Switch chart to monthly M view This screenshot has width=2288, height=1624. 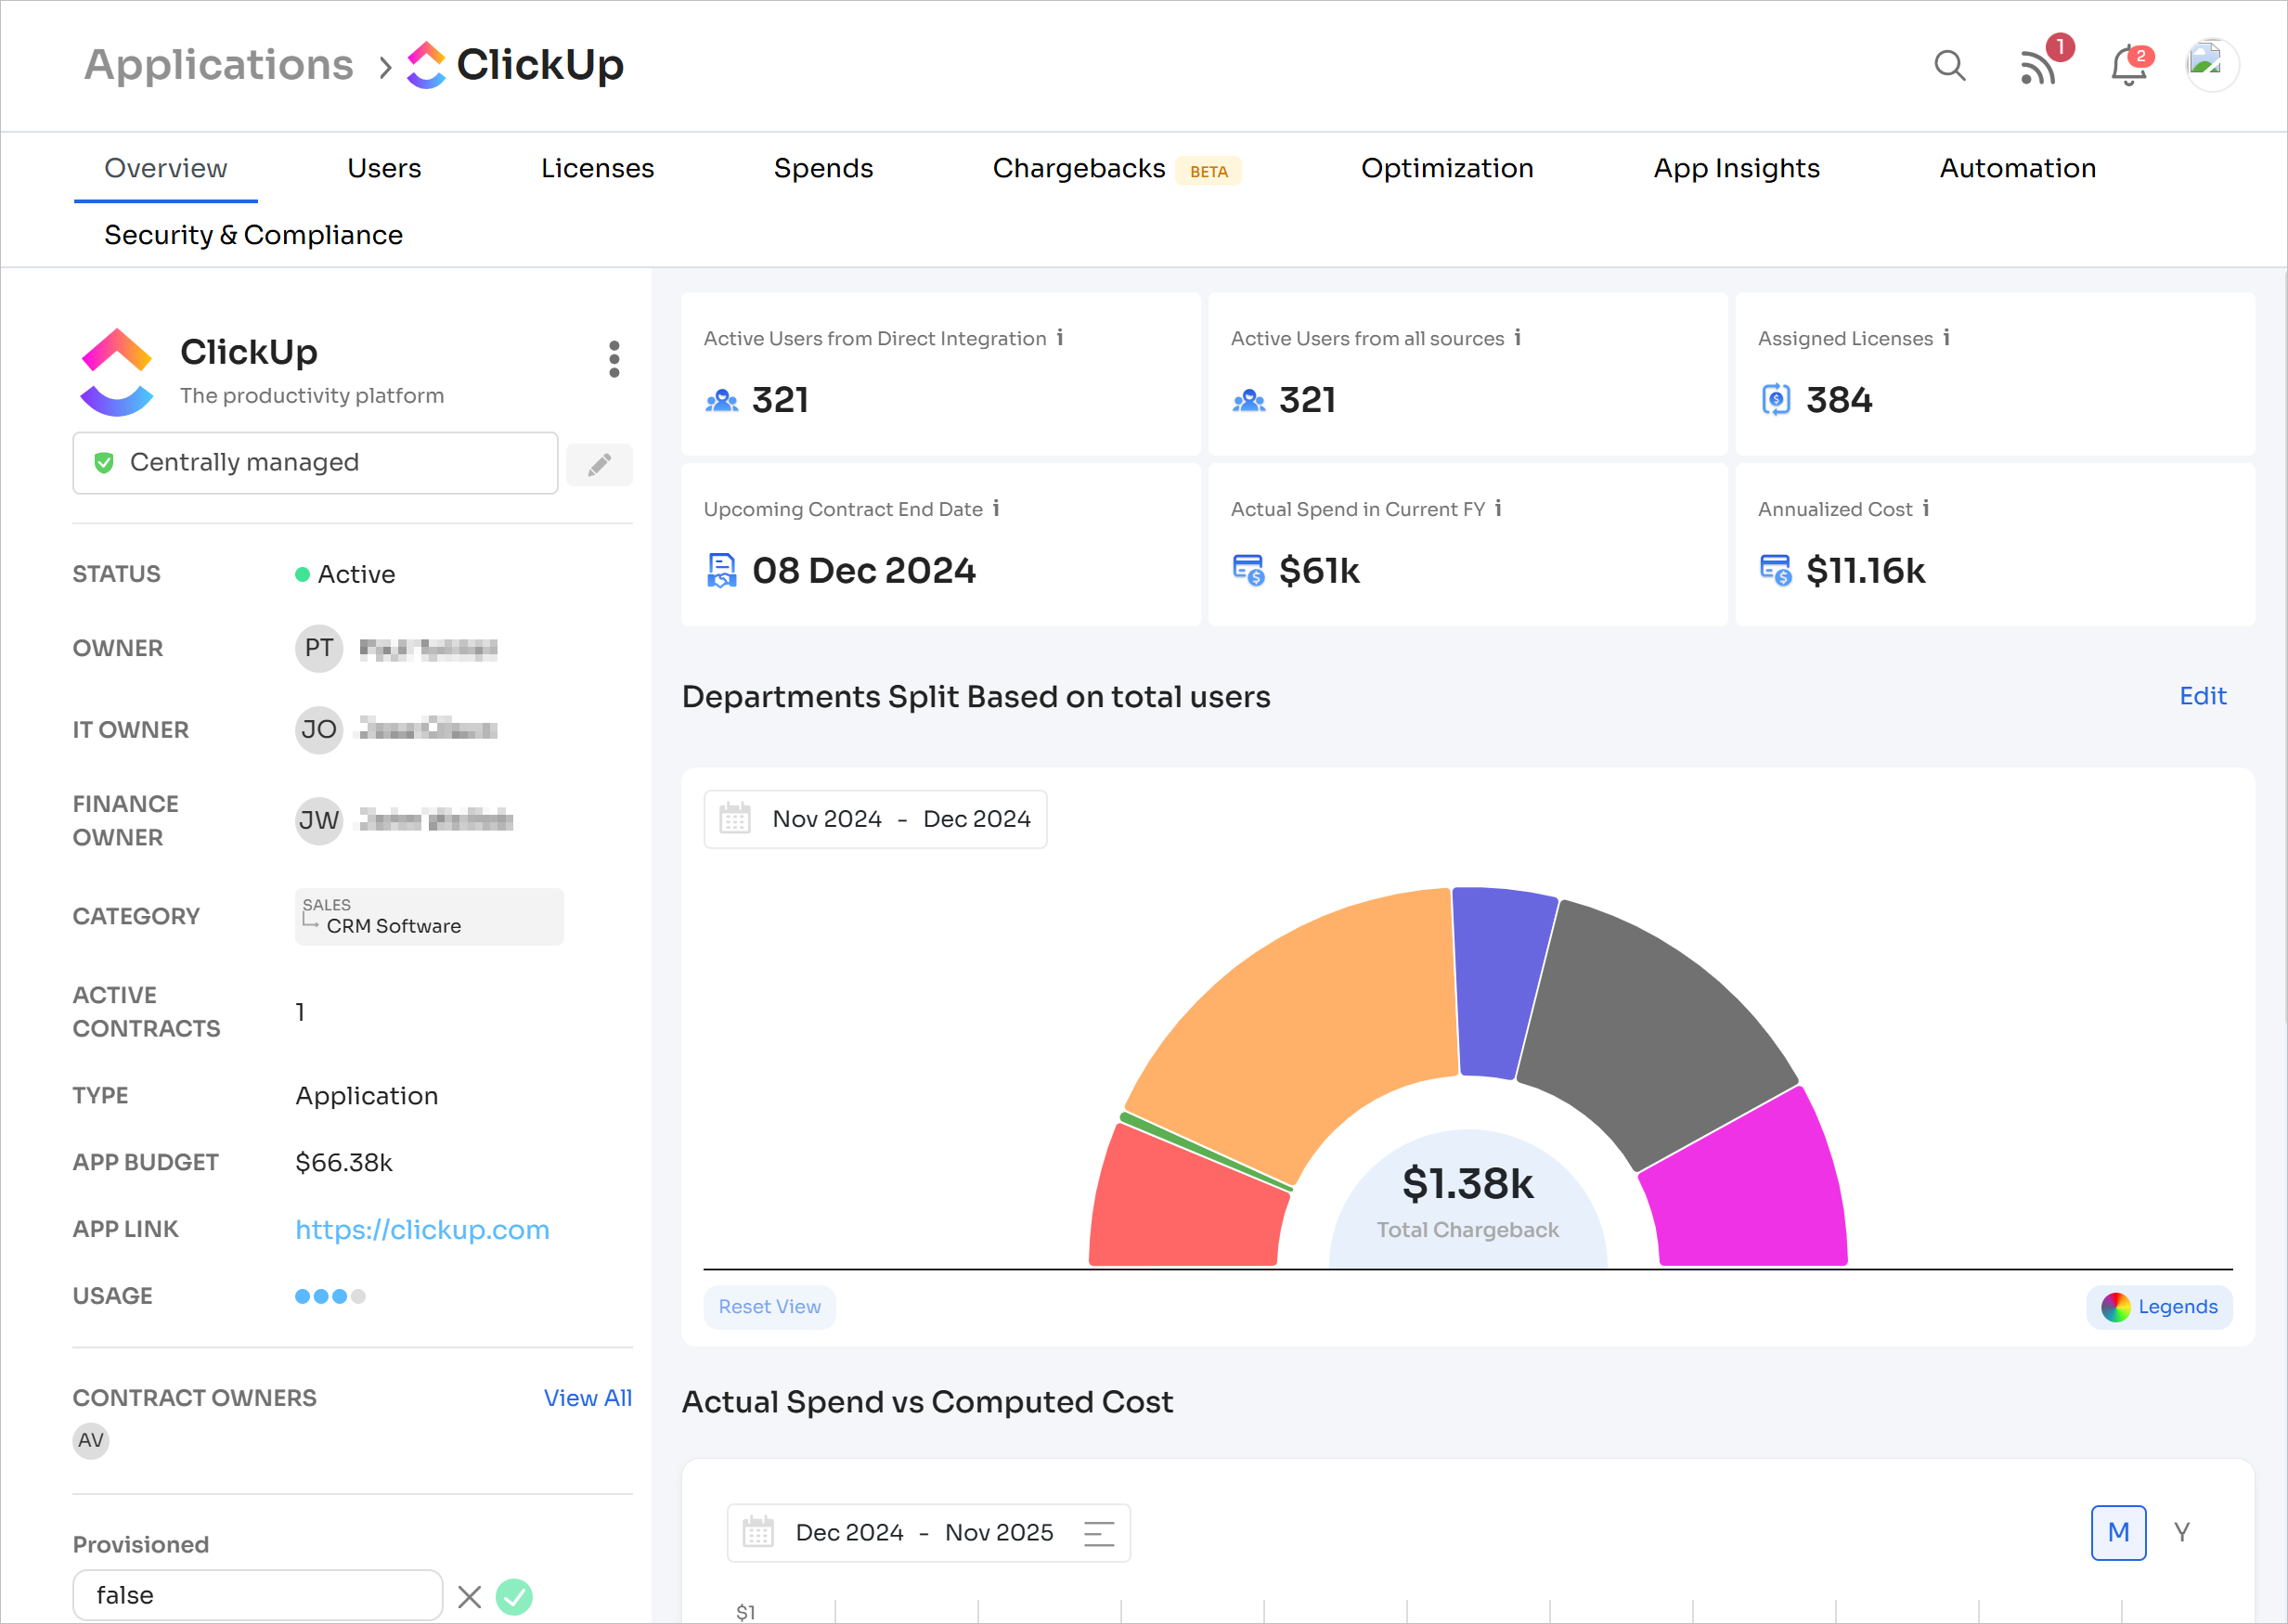coord(2117,1532)
